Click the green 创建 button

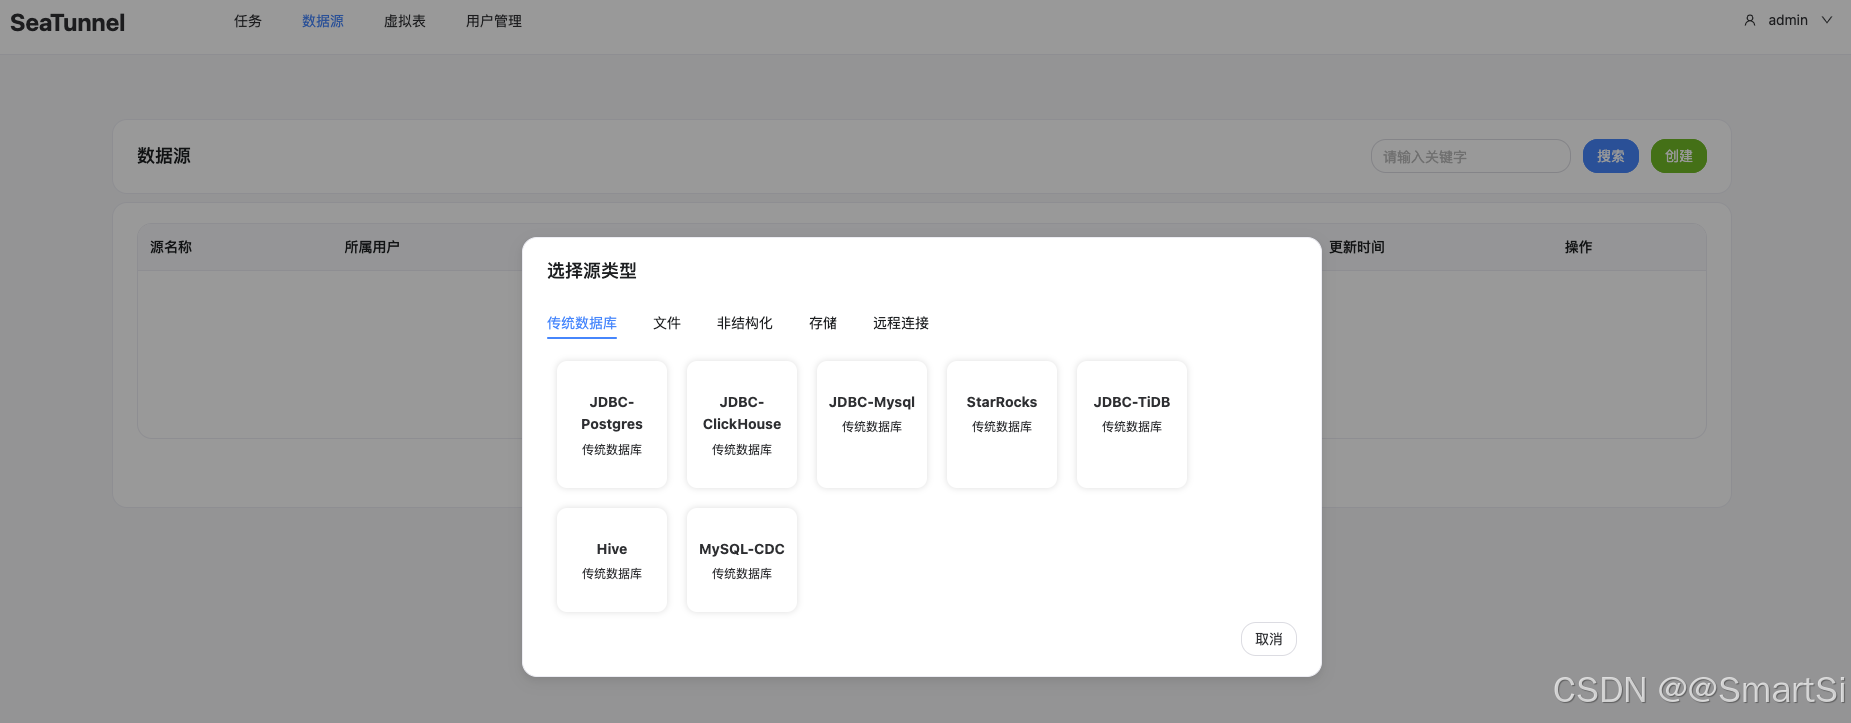1679,156
